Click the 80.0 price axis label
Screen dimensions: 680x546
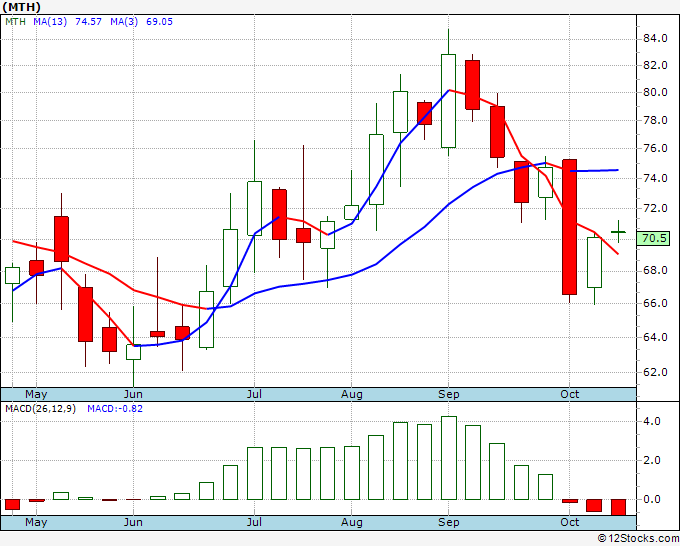point(655,92)
